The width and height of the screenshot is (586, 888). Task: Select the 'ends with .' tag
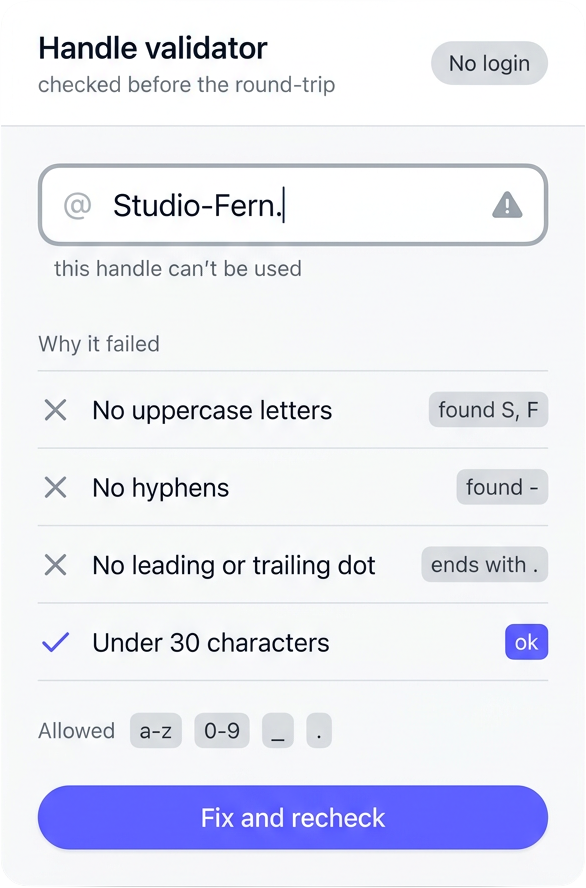485,565
